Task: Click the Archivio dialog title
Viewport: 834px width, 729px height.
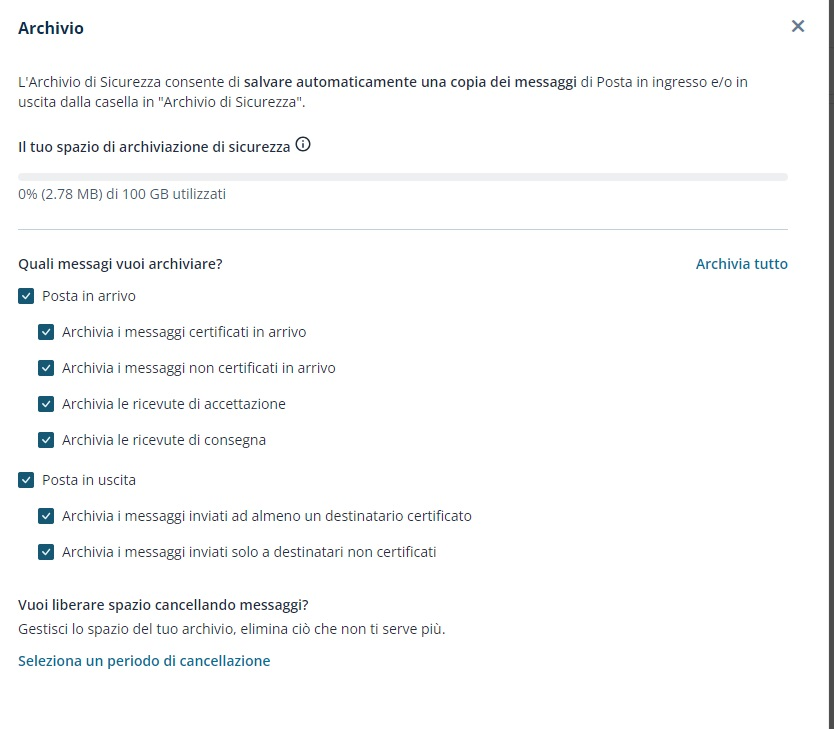Action: coord(51,28)
